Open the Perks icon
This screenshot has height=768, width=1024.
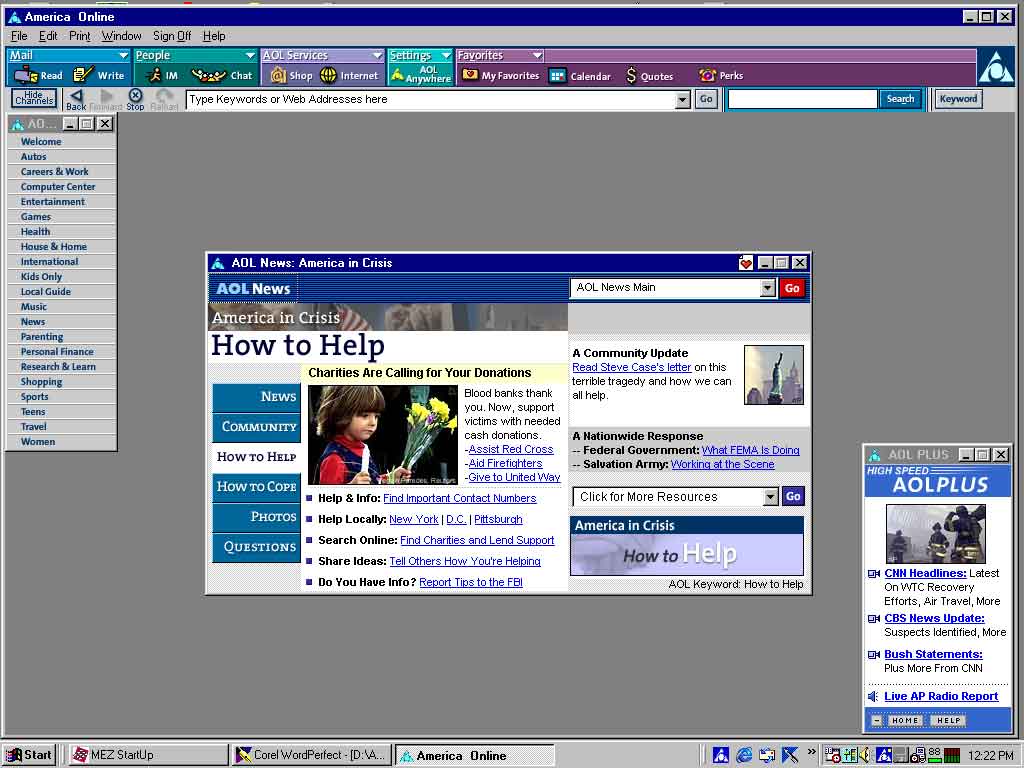pyautogui.click(x=707, y=75)
